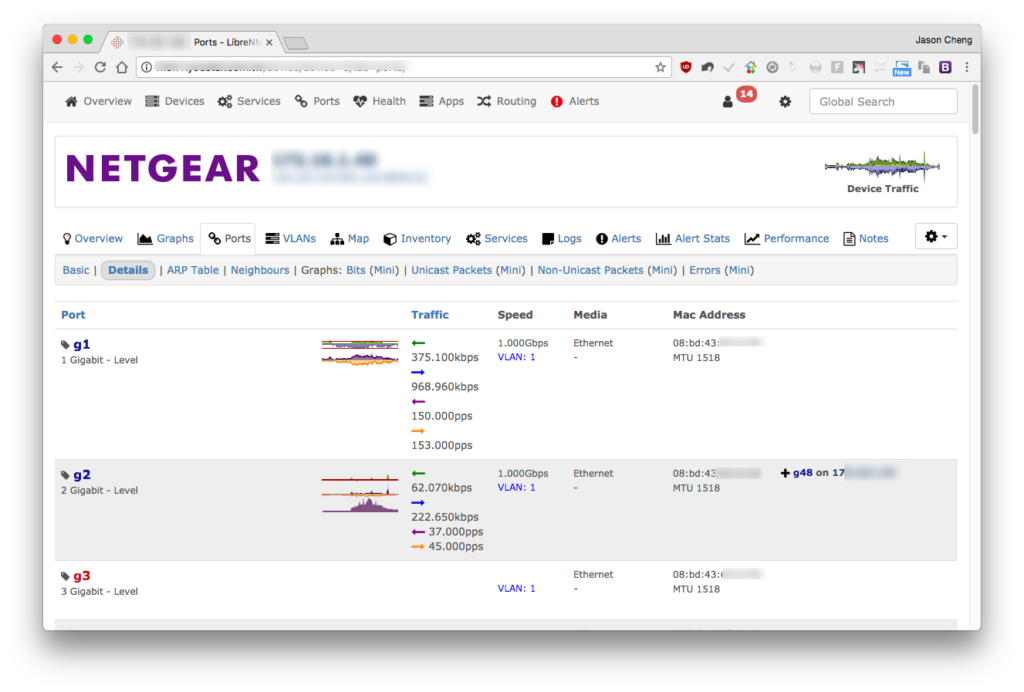Open the global settings gear in navbar
The image size is (1024, 692).
click(785, 102)
